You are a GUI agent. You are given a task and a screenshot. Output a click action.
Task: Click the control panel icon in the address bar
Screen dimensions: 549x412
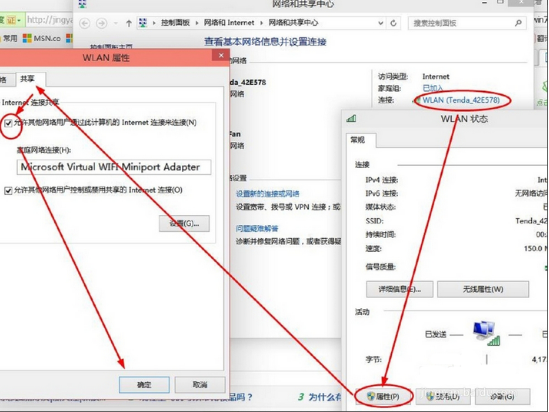click(143, 23)
